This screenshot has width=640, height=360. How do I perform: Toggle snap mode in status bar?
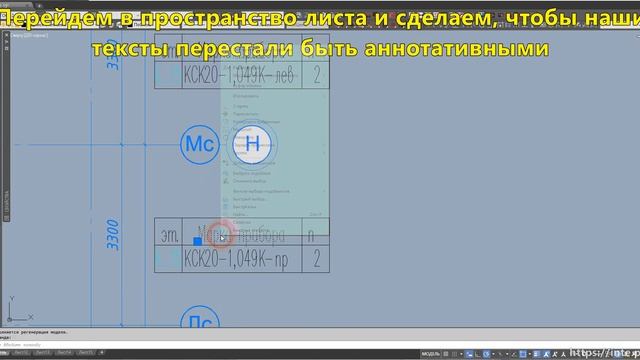pos(454,354)
